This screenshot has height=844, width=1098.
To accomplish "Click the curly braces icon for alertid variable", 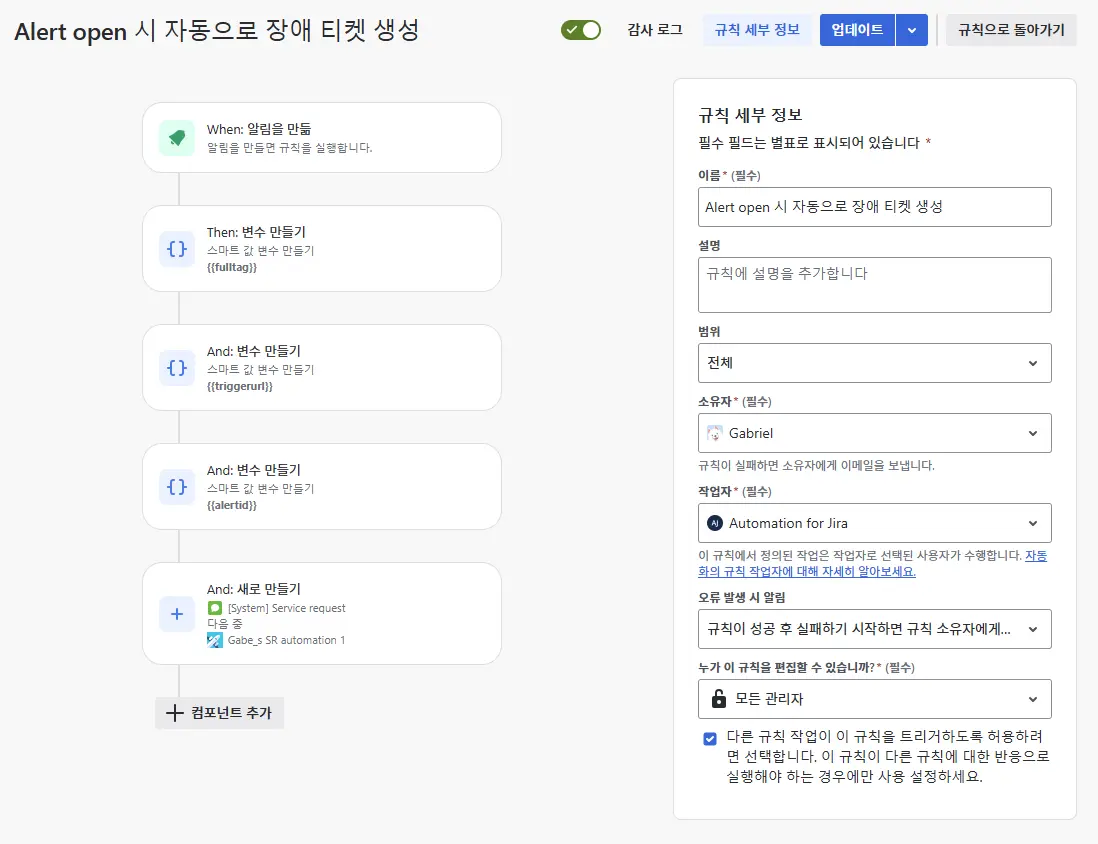I will pyautogui.click(x=177, y=487).
